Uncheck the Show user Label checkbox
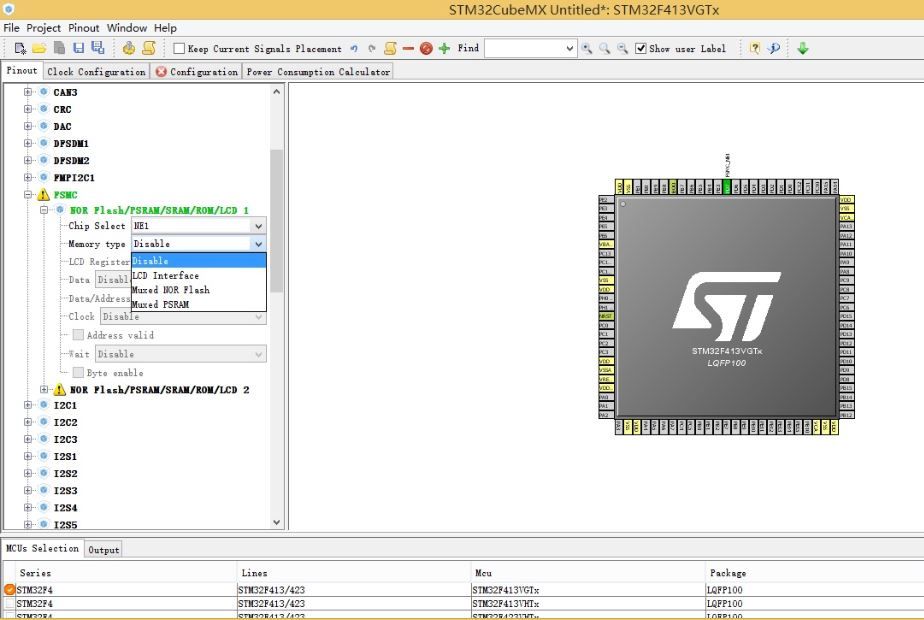This screenshot has width=924, height=620. pos(641,48)
